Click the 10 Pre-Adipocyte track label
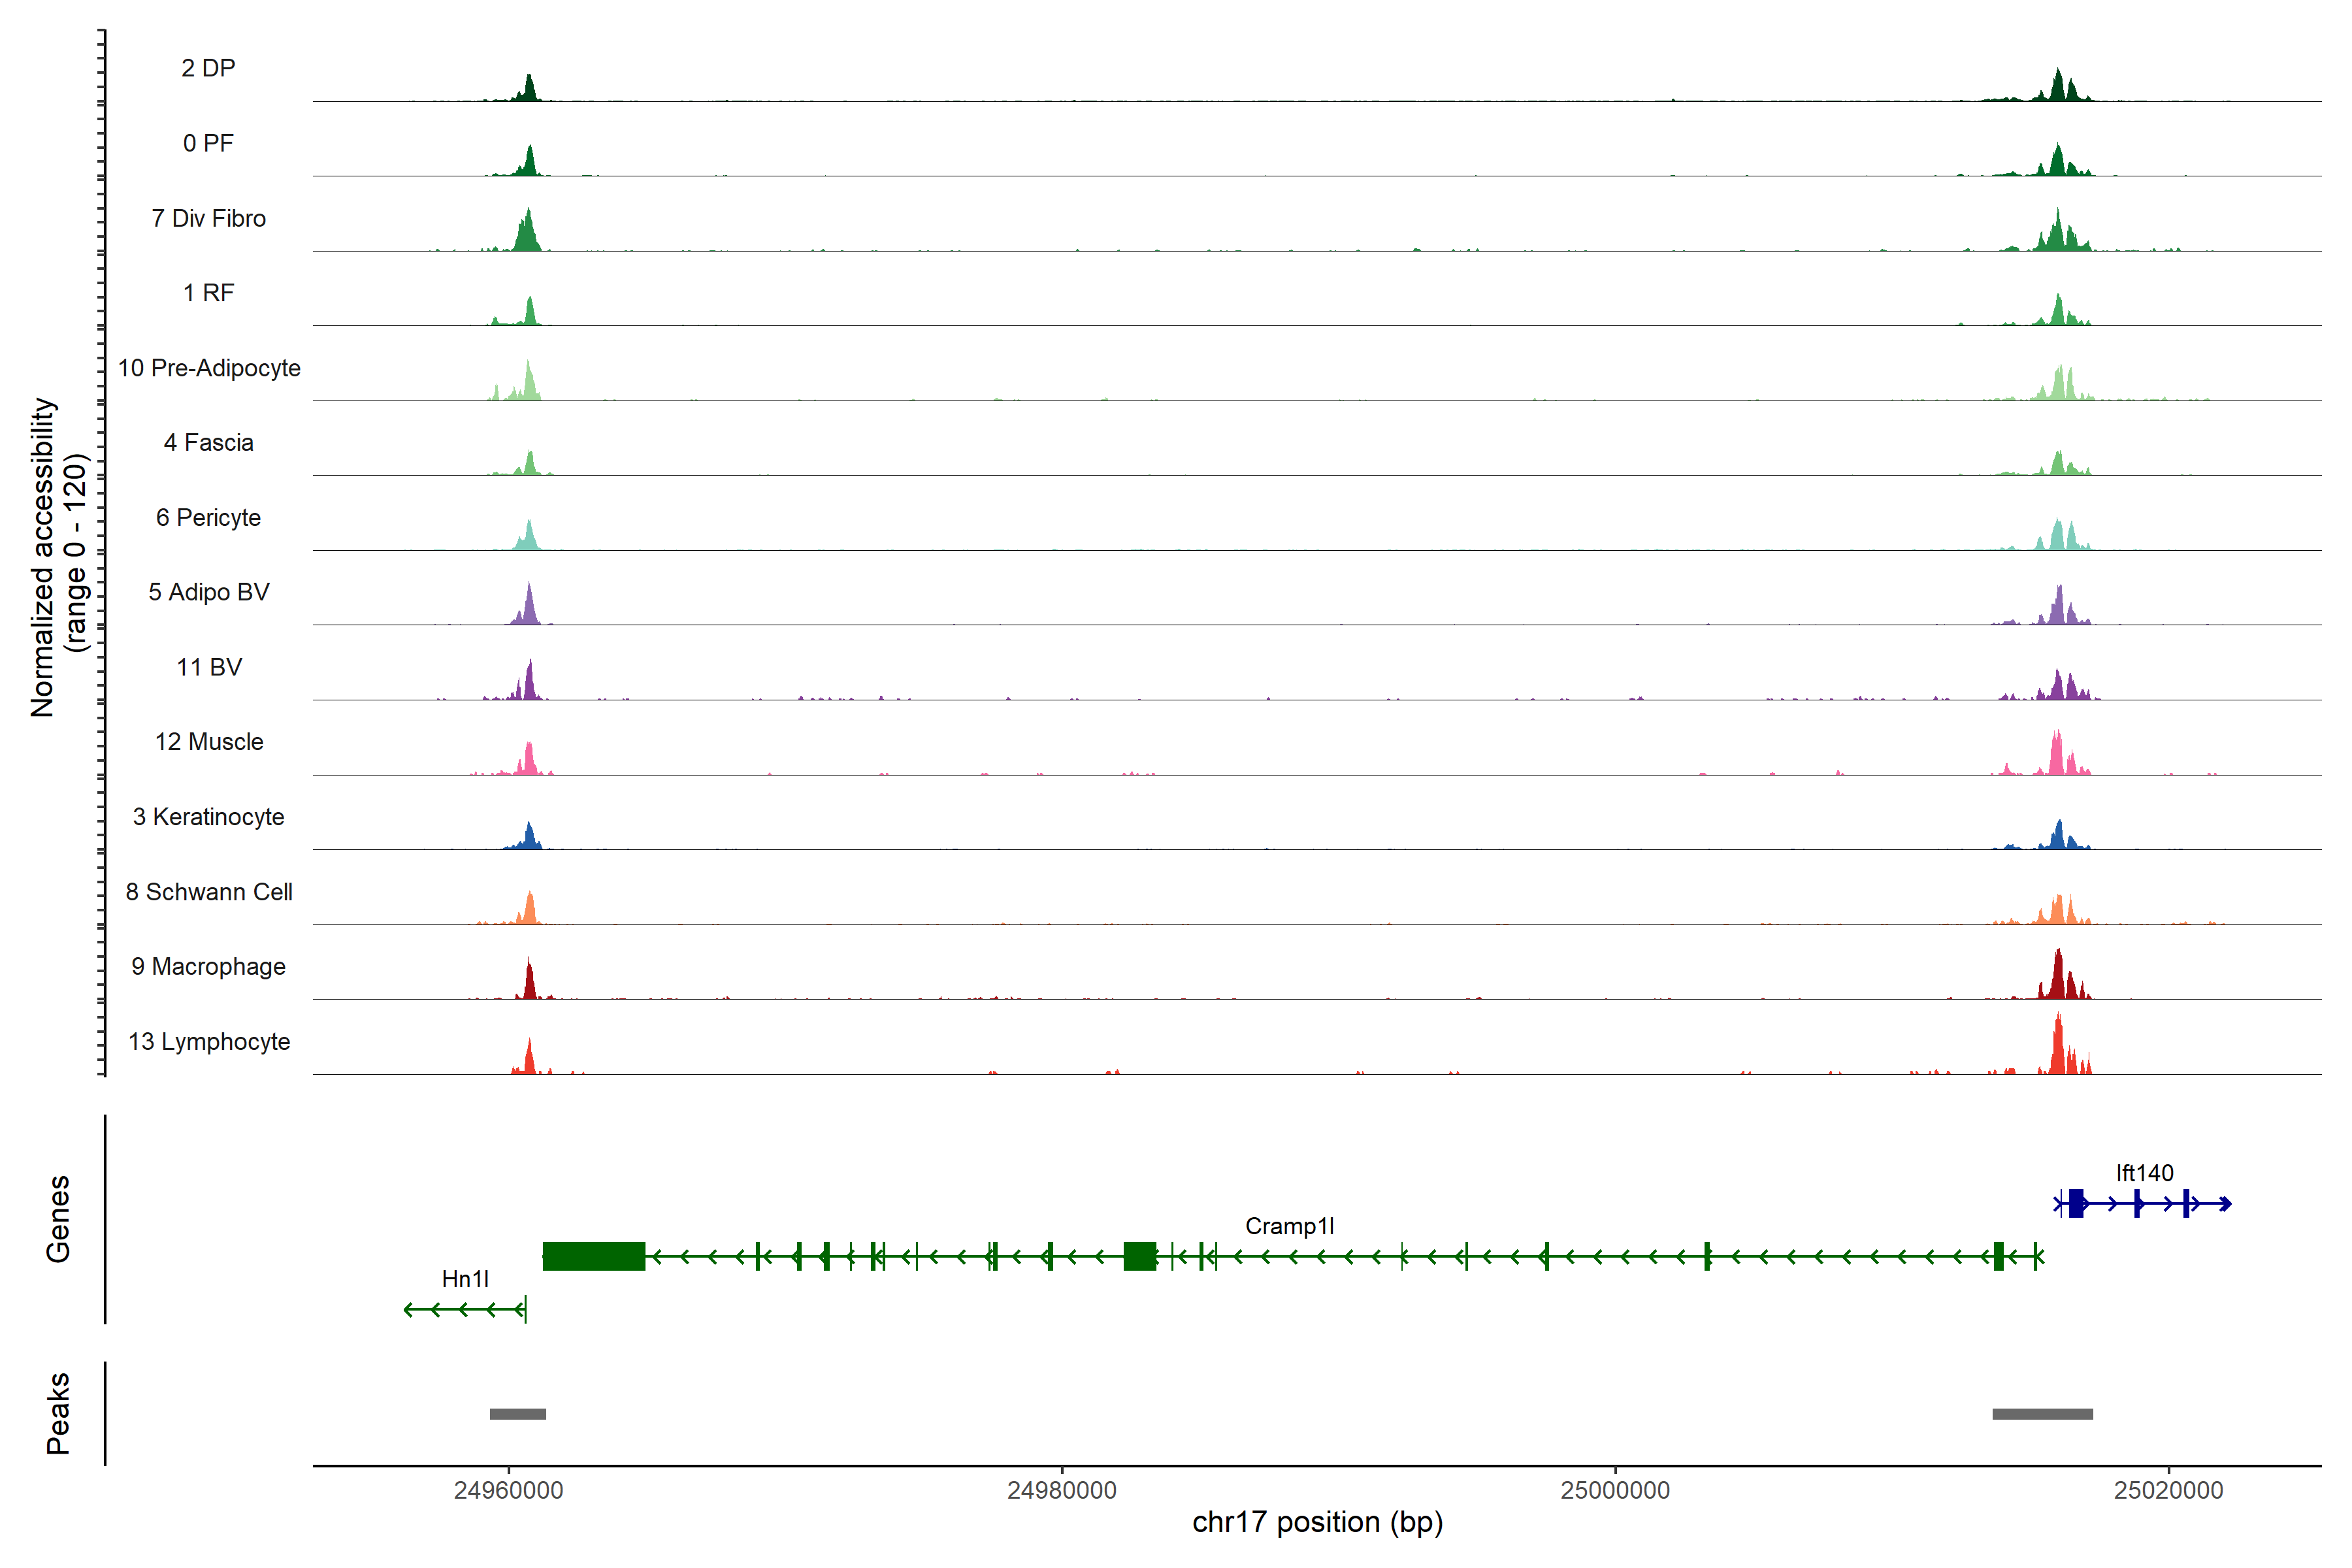 tap(209, 368)
